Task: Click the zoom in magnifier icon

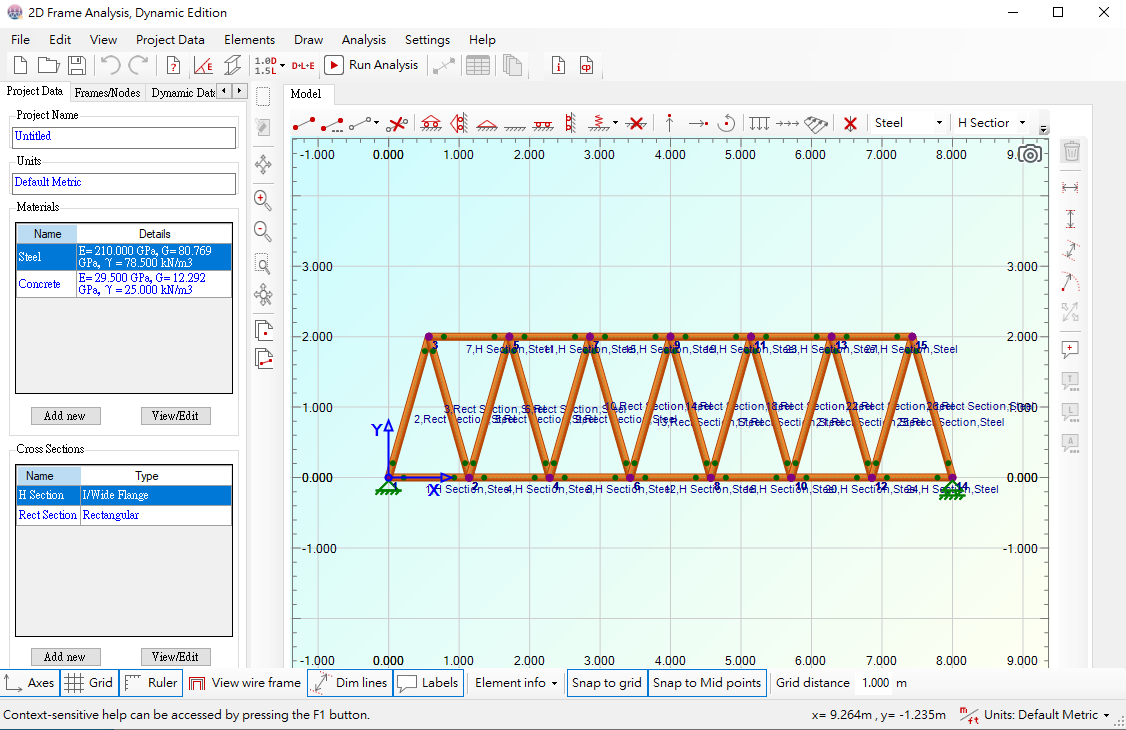Action: pyautogui.click(x=263, y=200)
